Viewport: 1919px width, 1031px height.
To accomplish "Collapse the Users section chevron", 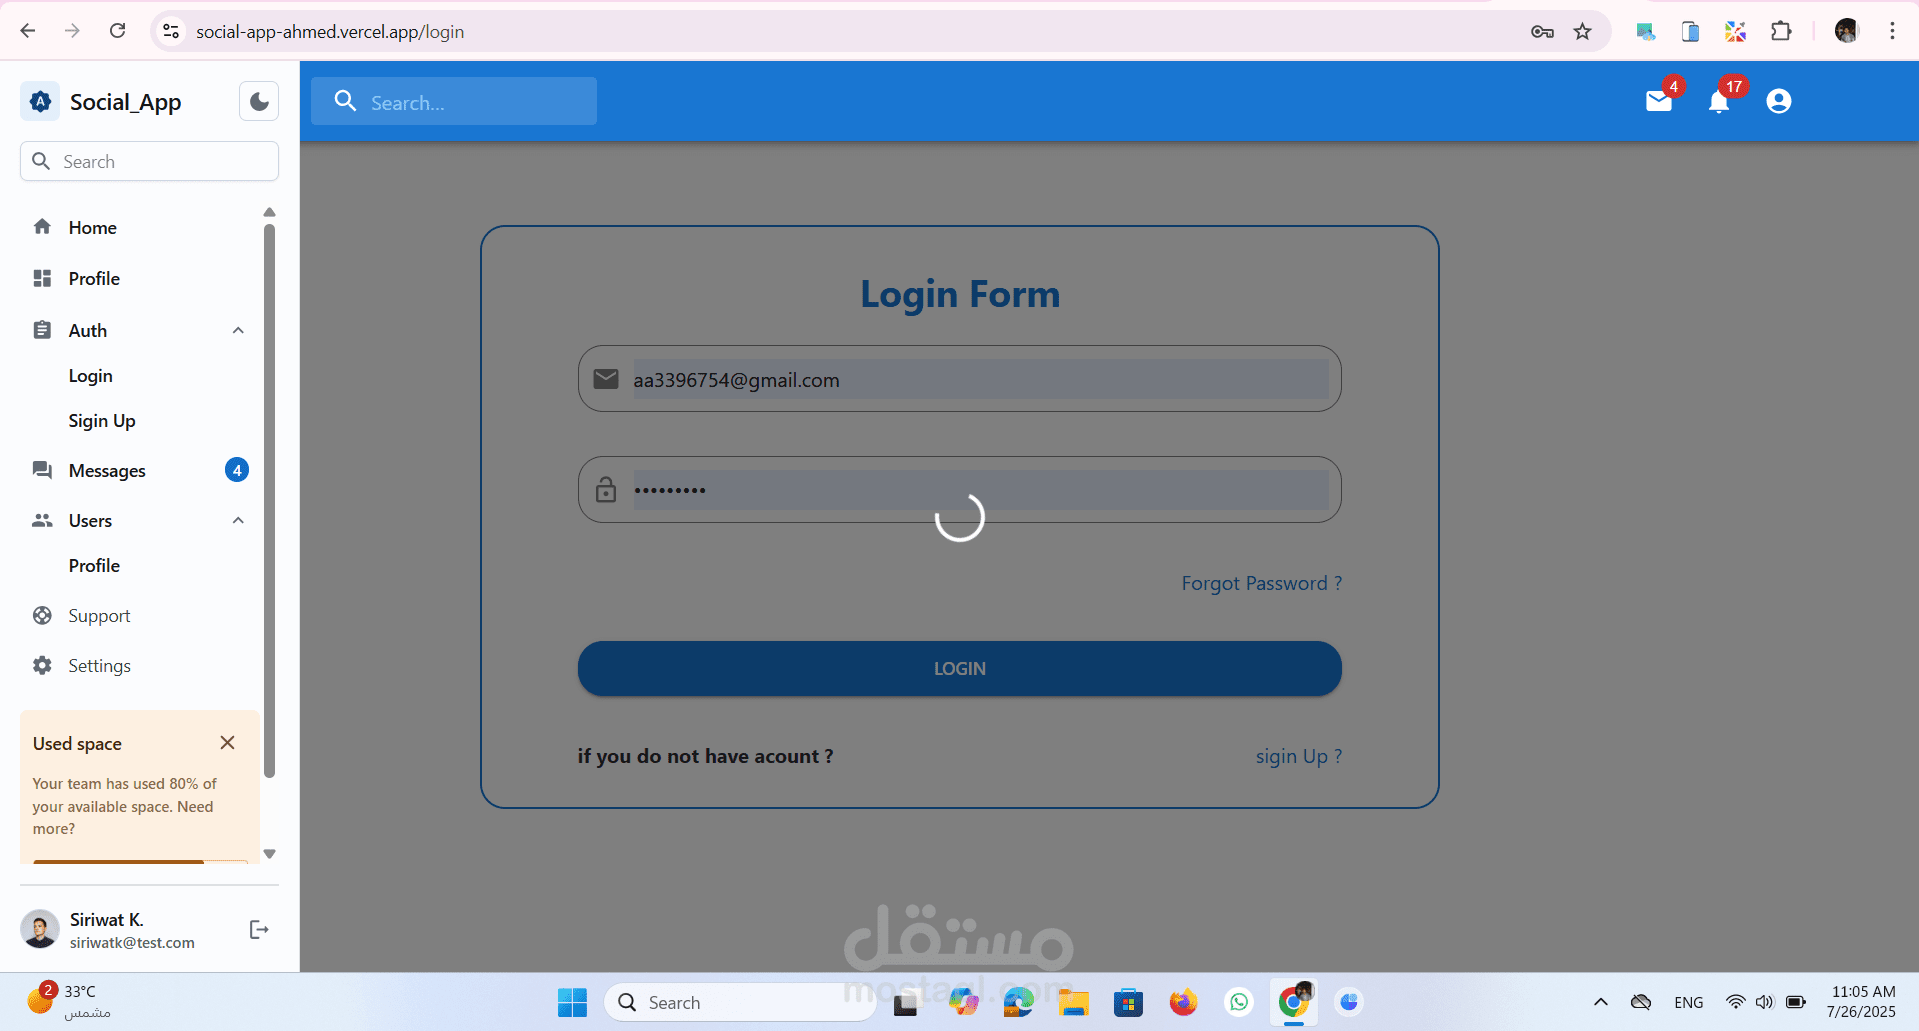I will point(238,520).
